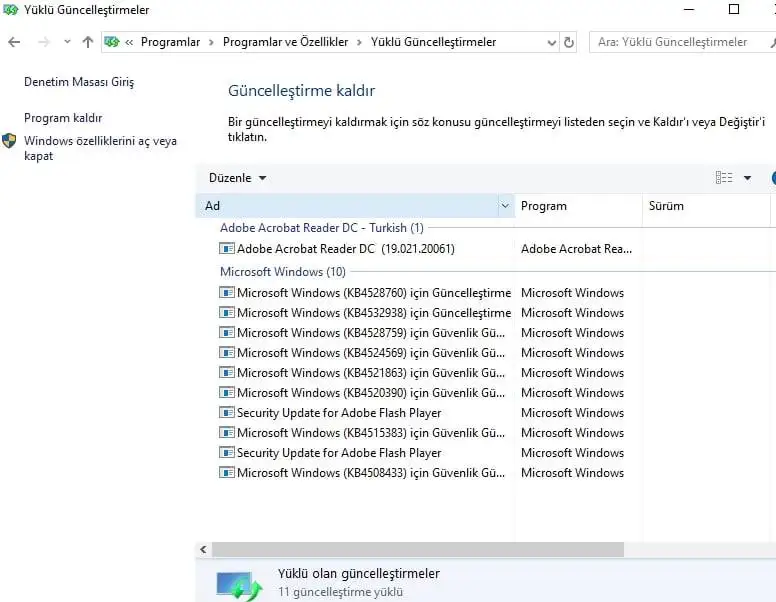Screen dimensions: 776x602
Task: Click the icon beside the KB4521863 update
Action: (x=227, y=372)
